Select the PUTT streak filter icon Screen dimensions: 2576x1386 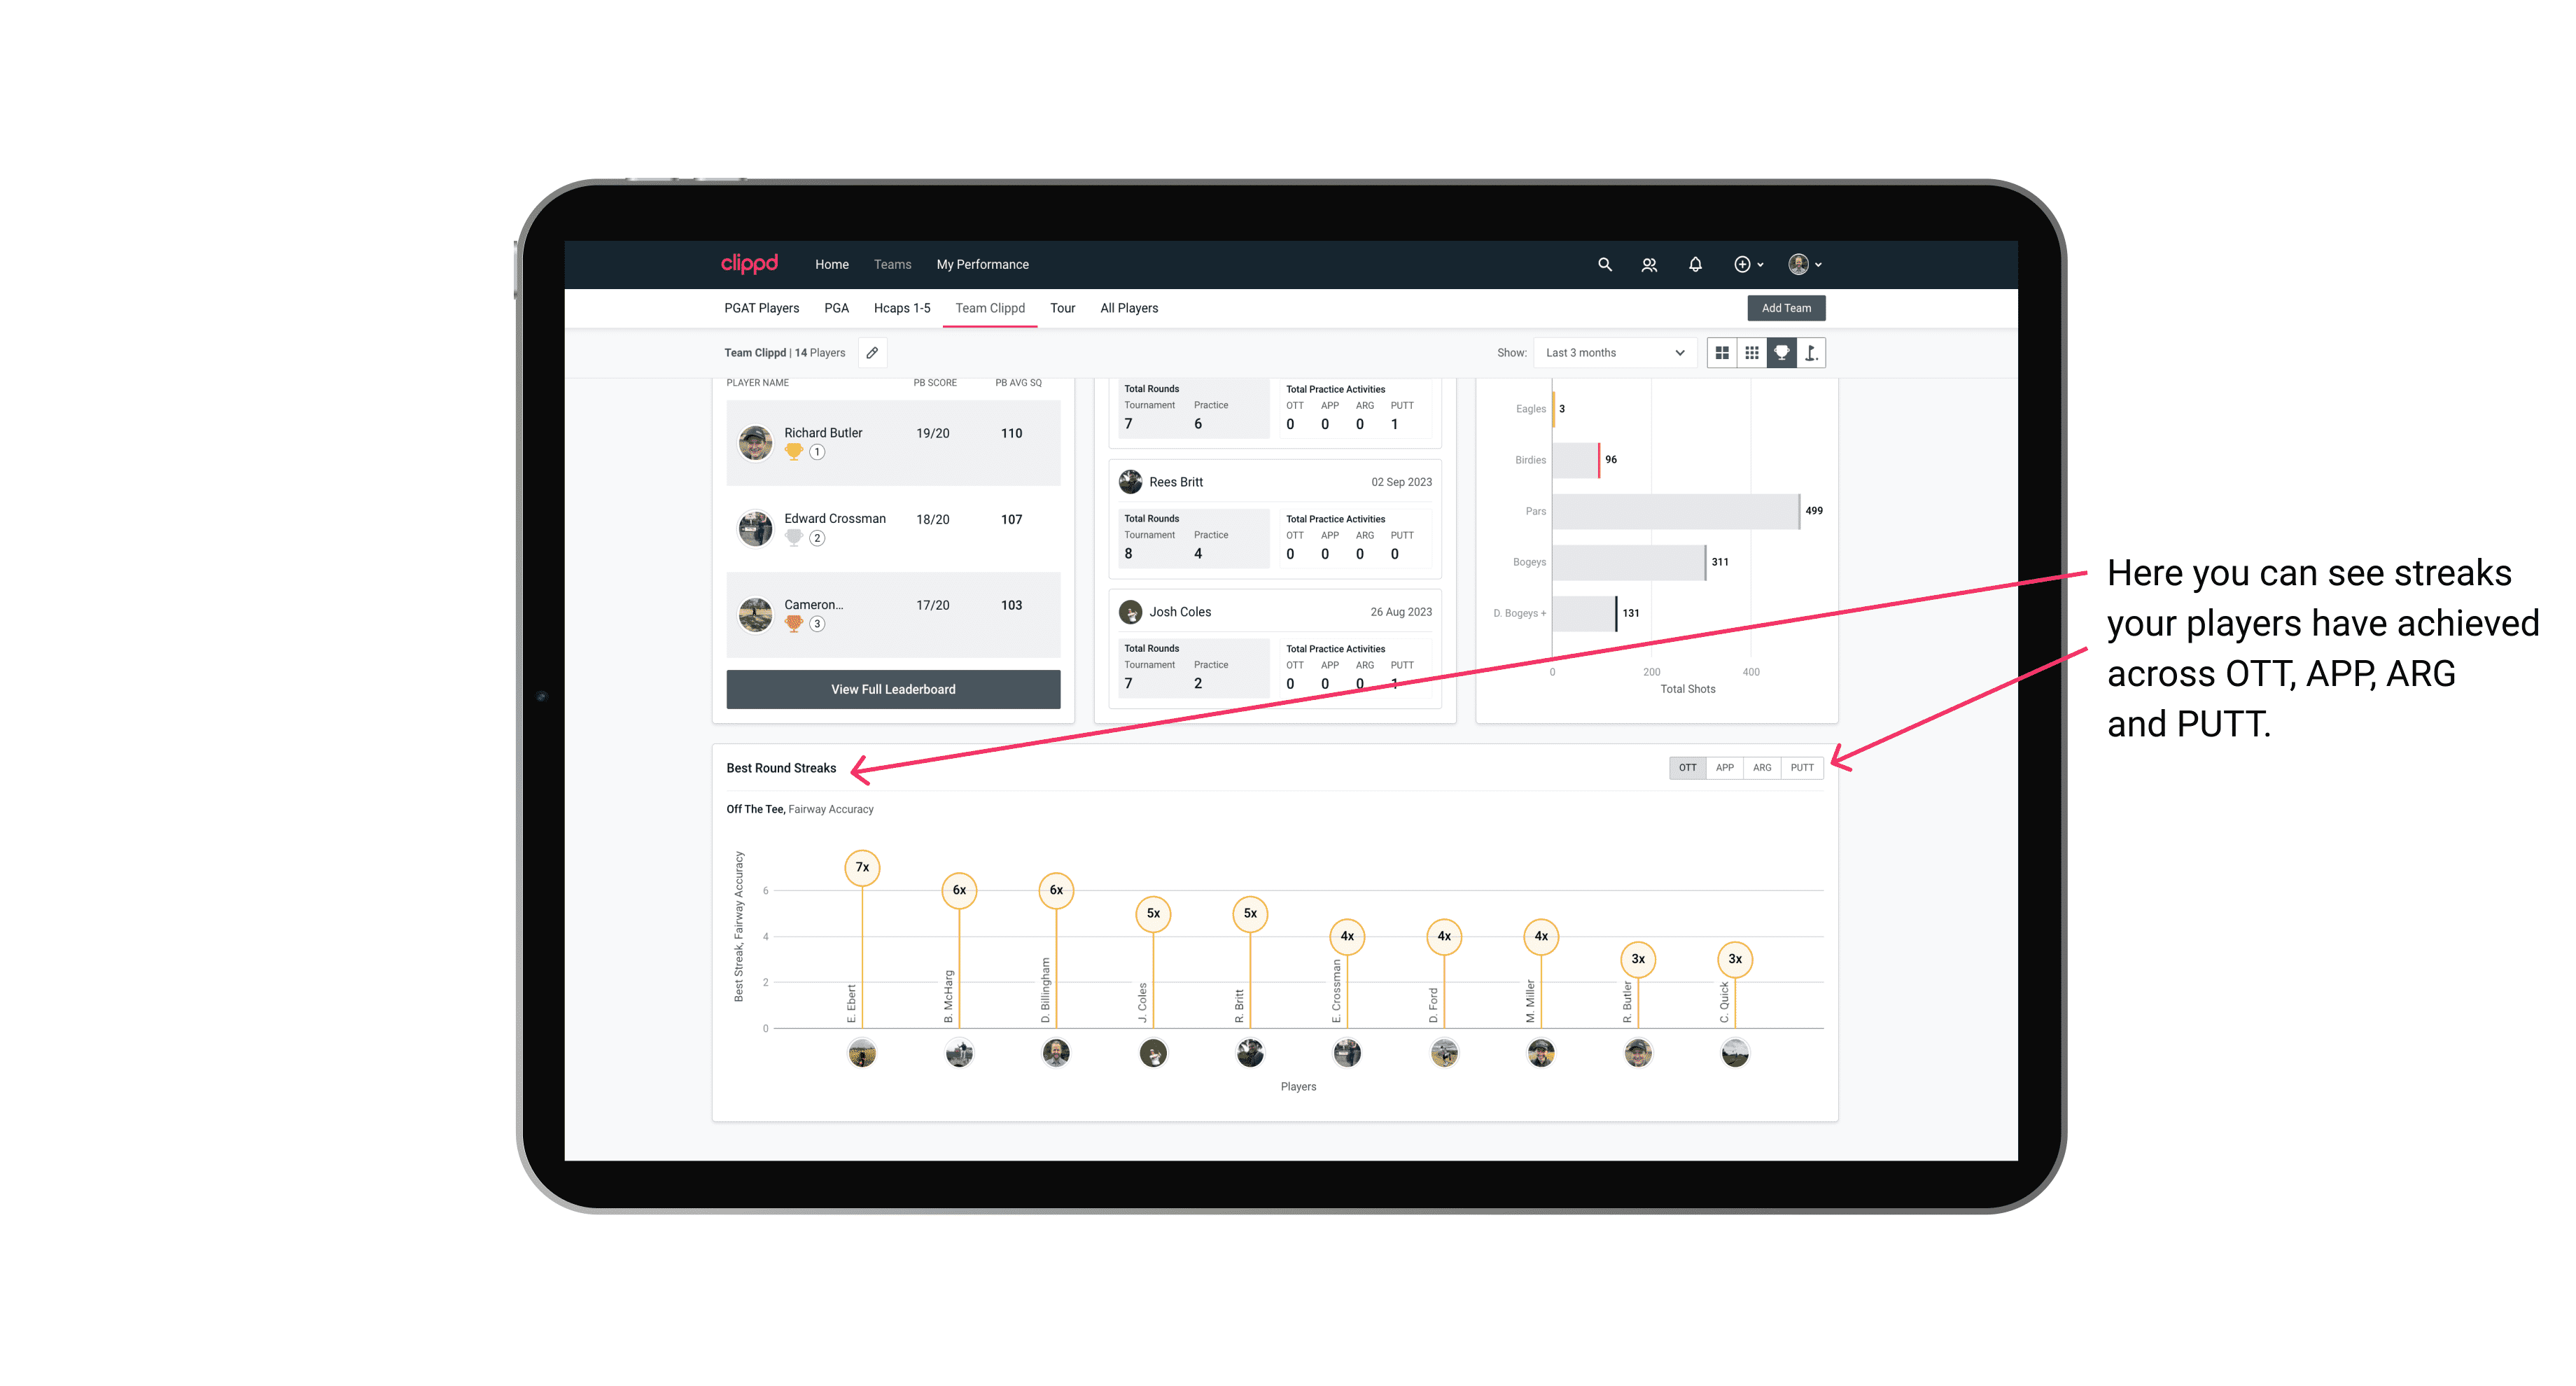pos(1803,766)
